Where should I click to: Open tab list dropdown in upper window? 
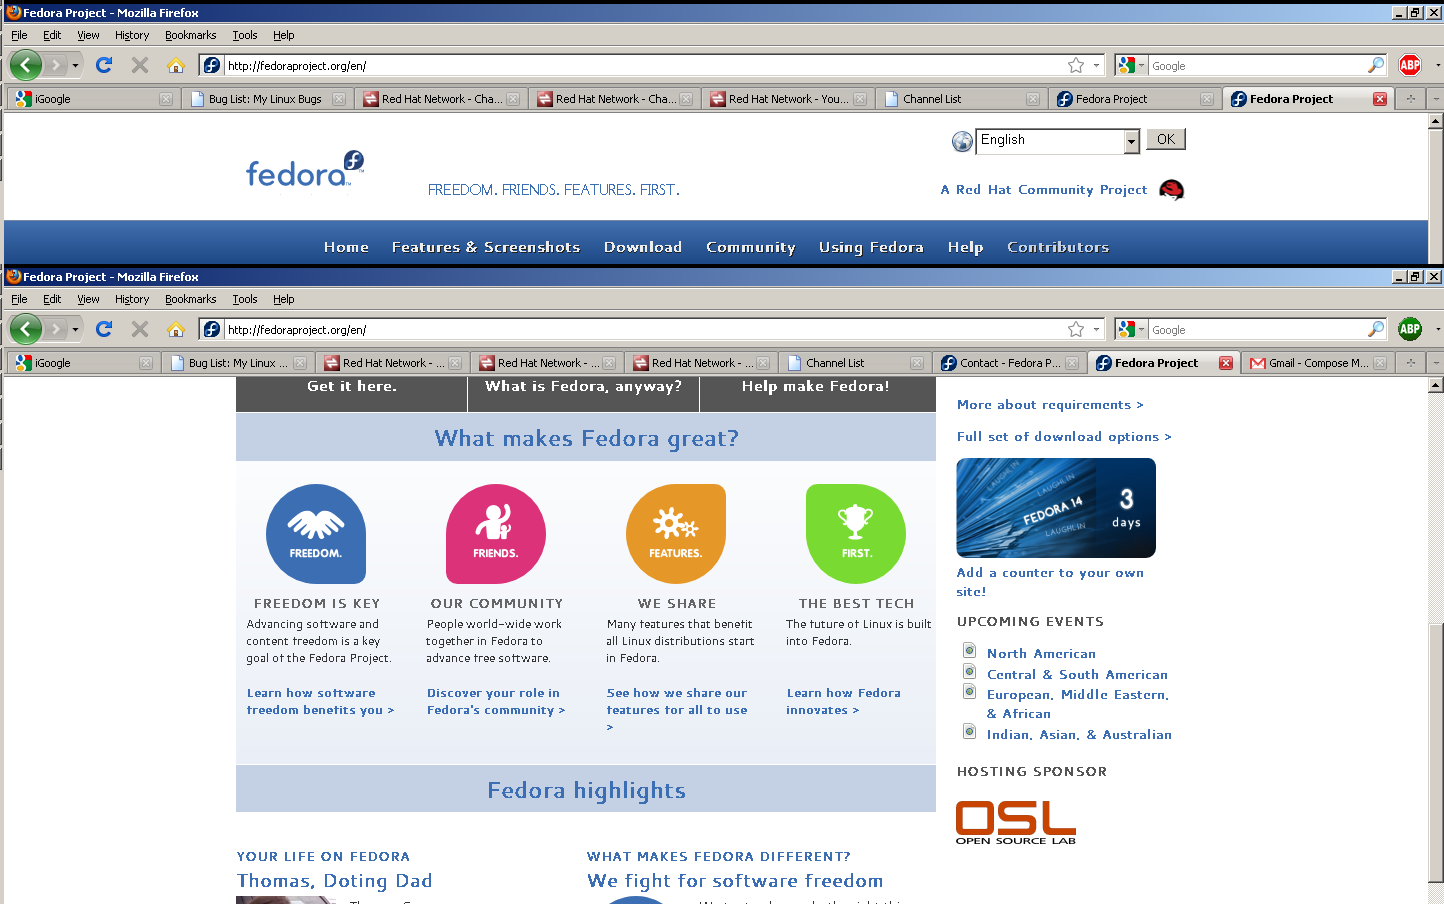click(x=1436, y=99)
